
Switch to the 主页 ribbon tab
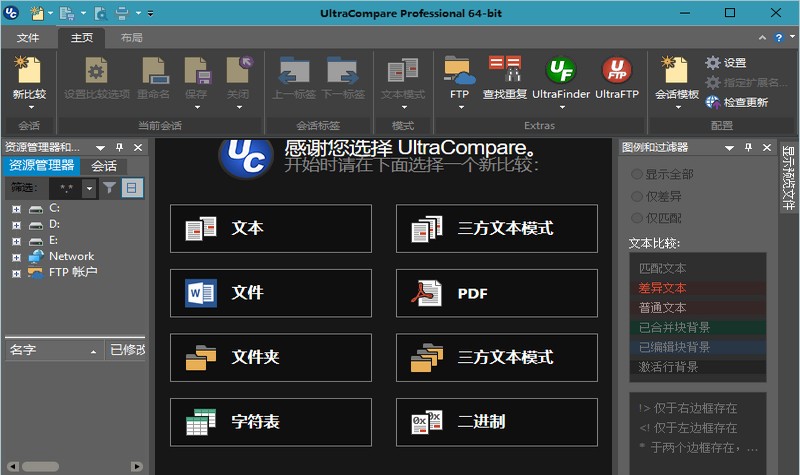click(x=82, y=38)
